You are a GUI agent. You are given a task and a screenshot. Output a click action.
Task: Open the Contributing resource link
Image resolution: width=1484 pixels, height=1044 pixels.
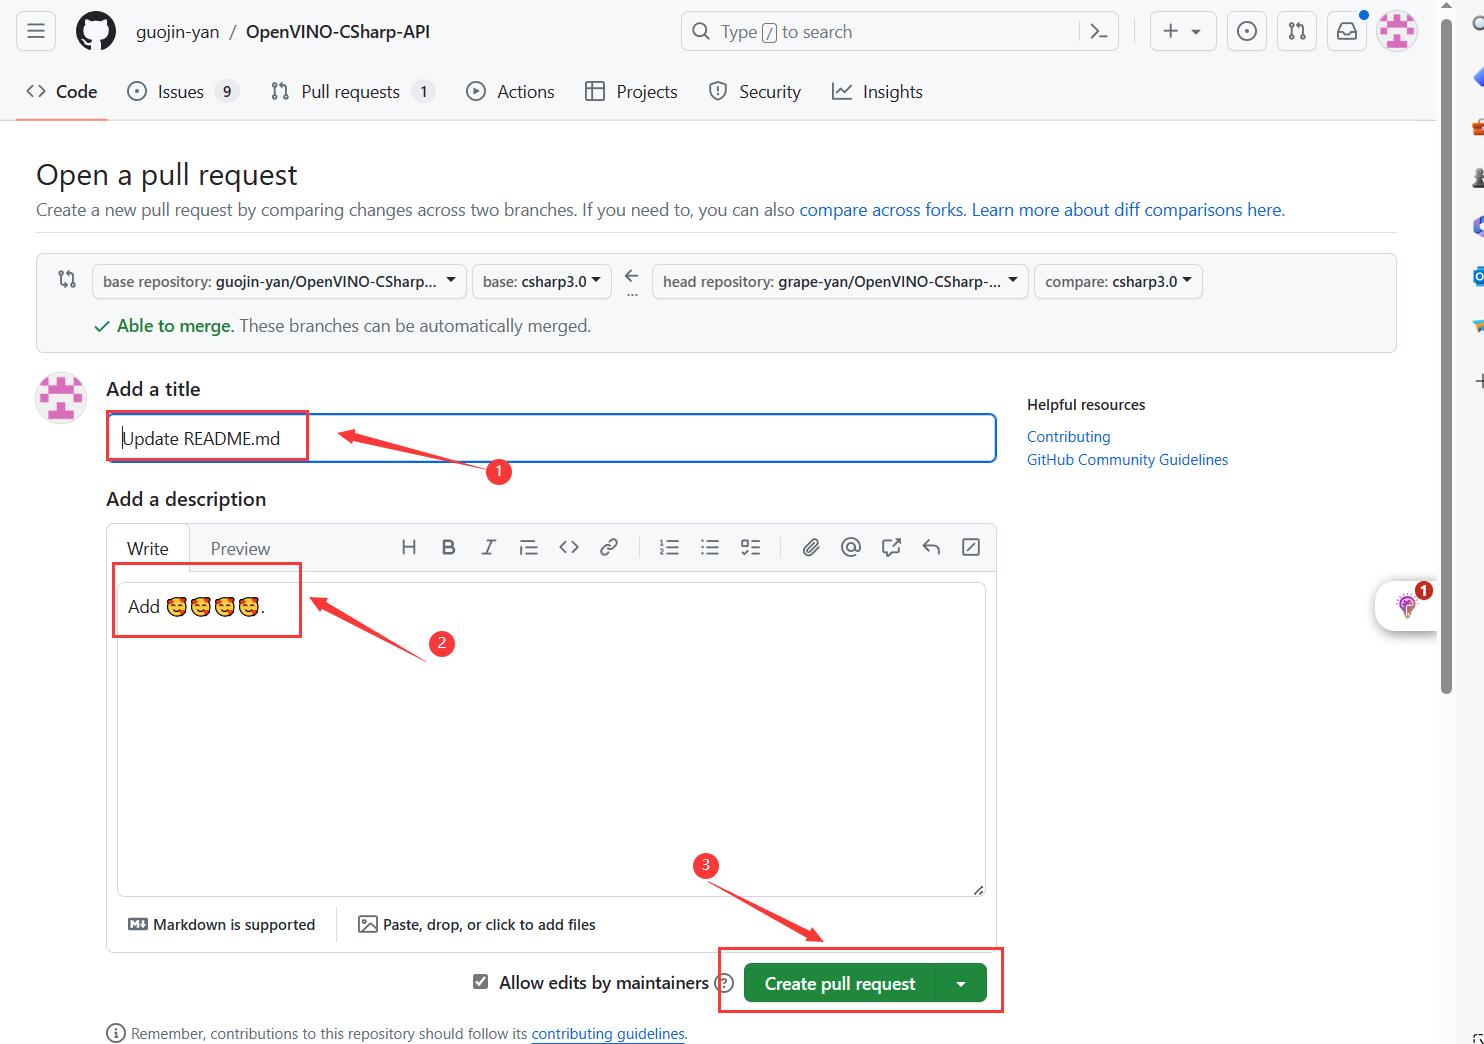click(1068, 437)
